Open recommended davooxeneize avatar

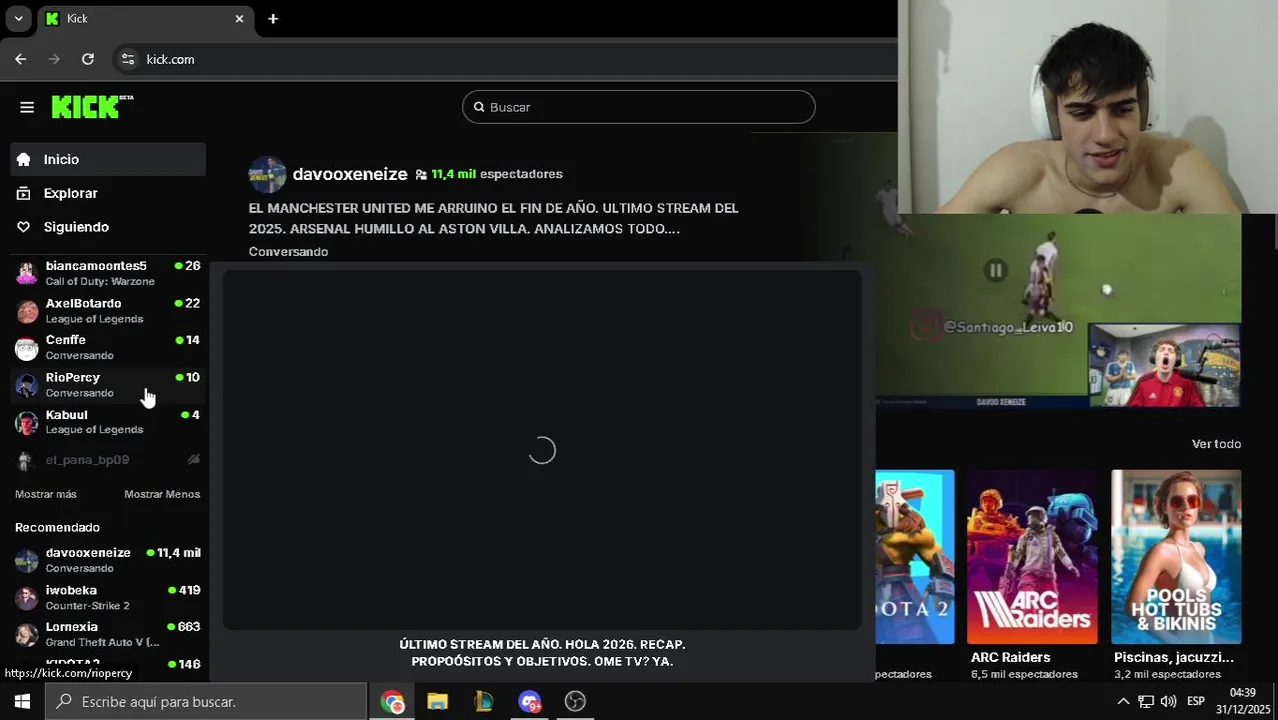point(27,560)
